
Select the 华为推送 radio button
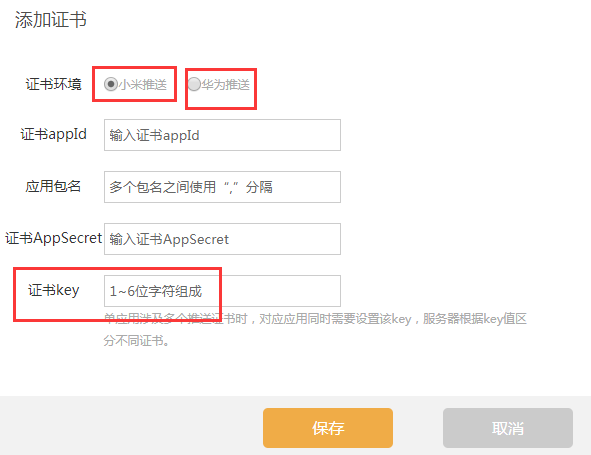[x=194, y=84]
